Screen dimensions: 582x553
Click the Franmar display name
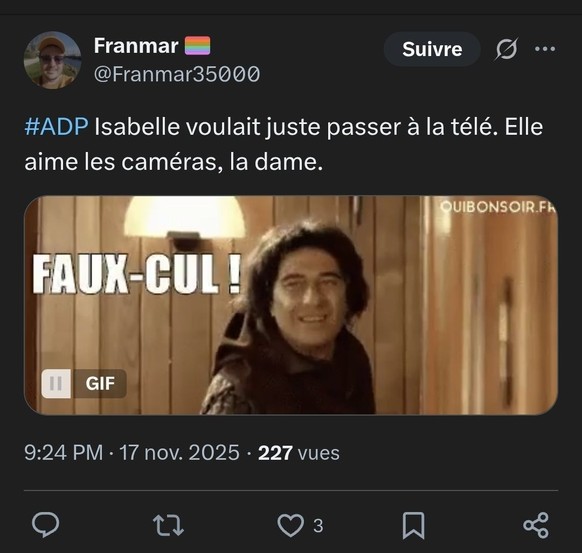(x=136, y=46)
